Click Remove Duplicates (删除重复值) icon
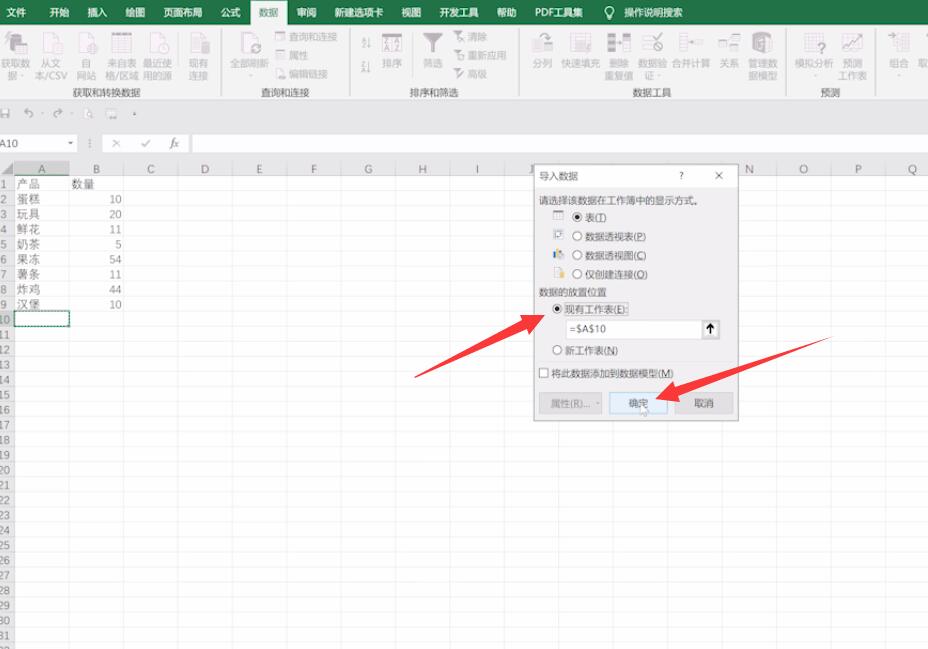This screenshot has height=649, width=928. coord(619,44)
